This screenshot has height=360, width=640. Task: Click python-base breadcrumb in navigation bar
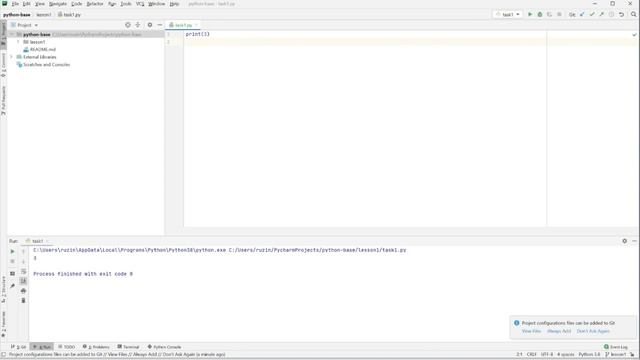pos(17,15)
